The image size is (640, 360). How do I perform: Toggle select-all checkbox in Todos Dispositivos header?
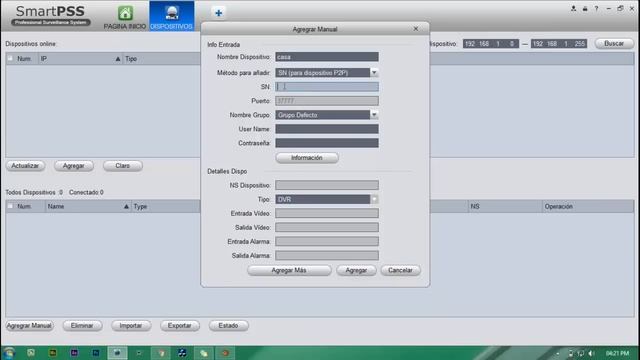10,207
